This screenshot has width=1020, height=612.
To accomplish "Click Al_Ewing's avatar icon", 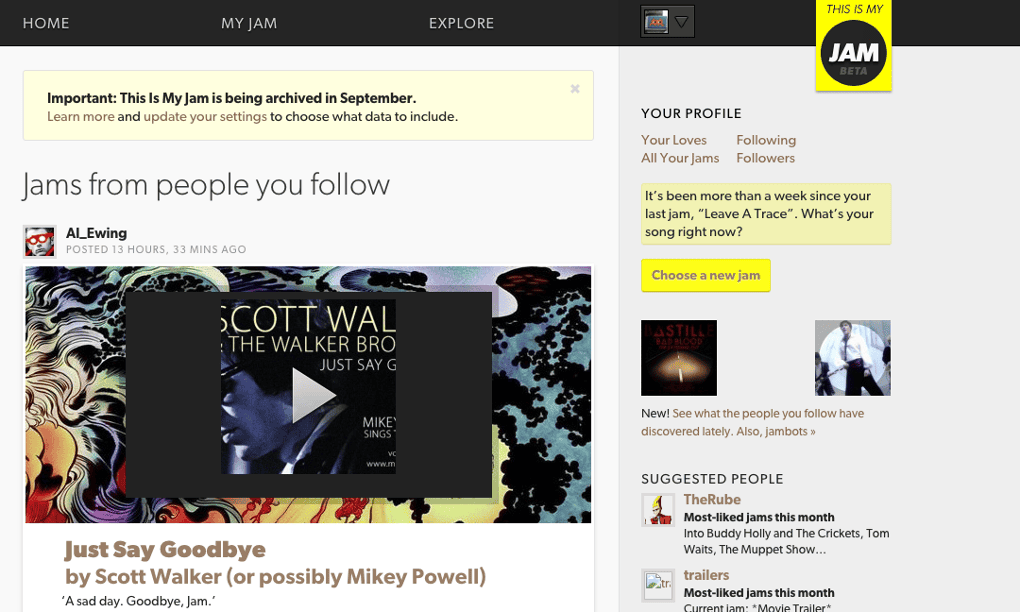I will pyautogui.click(x=39, y=240).
